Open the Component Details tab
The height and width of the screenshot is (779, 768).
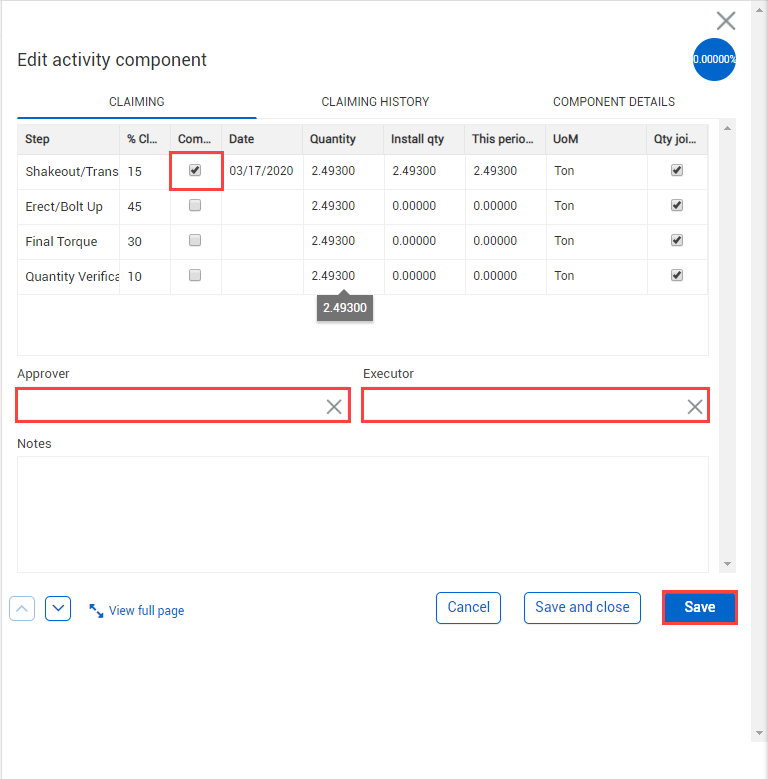pyautogui.click(x=613, y=102)
